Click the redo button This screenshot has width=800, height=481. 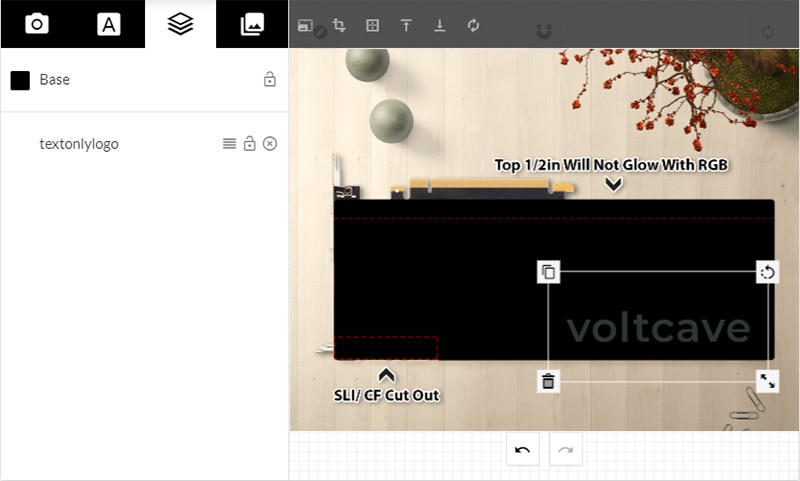[x=566, y=449]
